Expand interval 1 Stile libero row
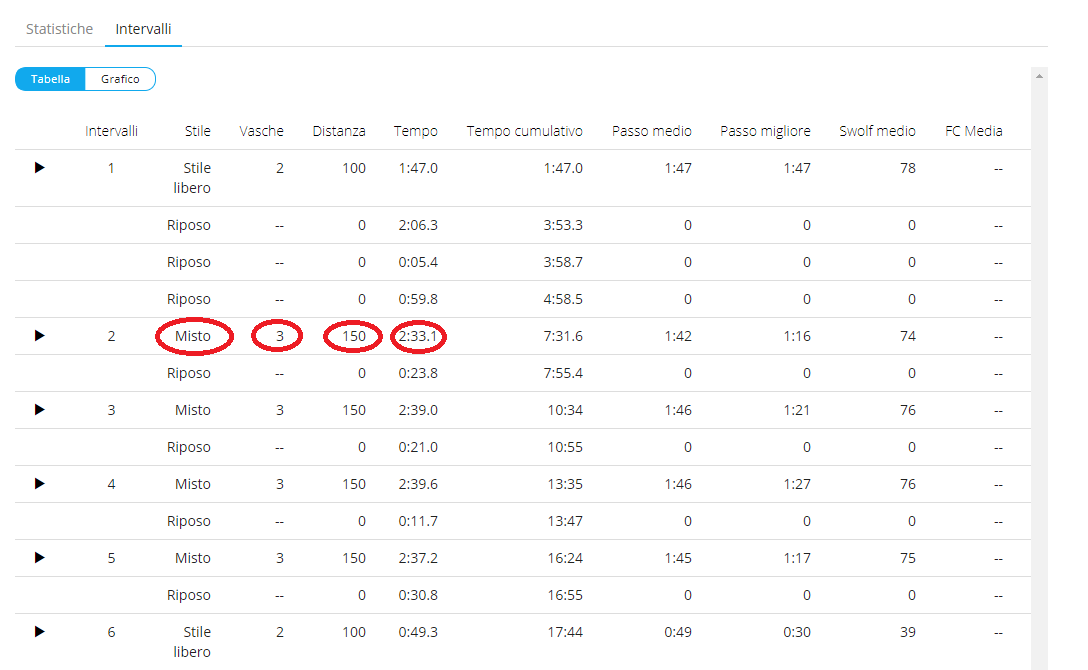The width and height of the screenshot is (1088, 670). pos(40,168)
